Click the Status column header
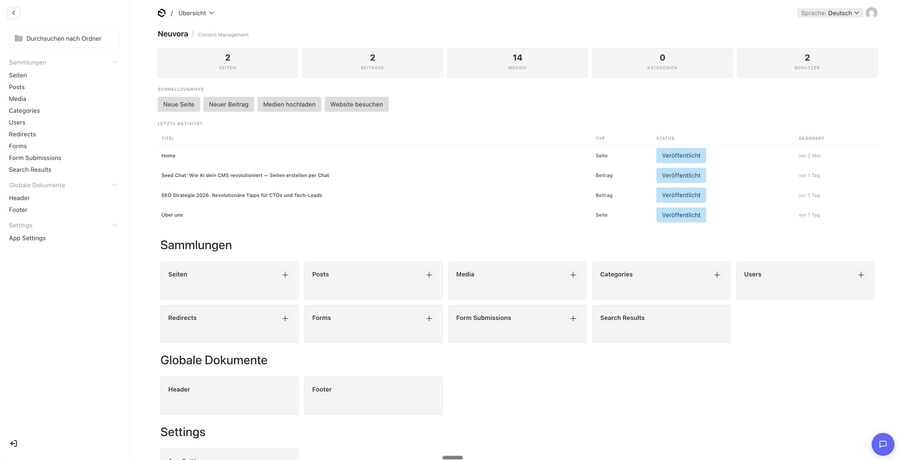 click(665, 138)
